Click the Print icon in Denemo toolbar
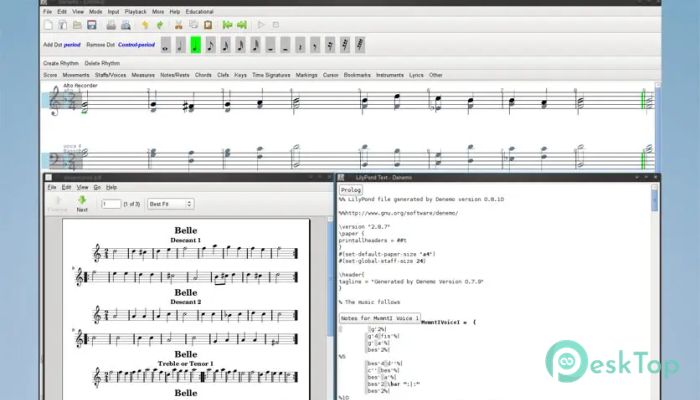 [111, 25]
